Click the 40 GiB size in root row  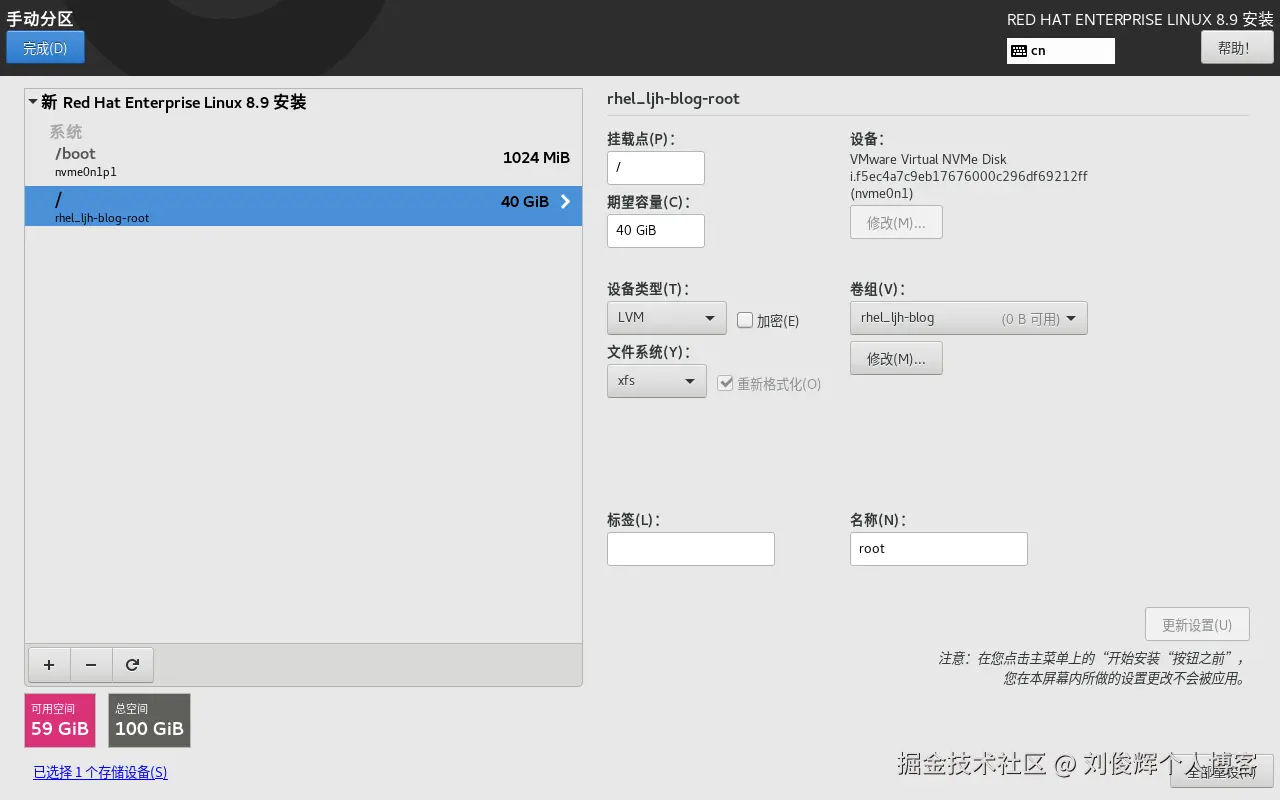click(x=525, y=202)
